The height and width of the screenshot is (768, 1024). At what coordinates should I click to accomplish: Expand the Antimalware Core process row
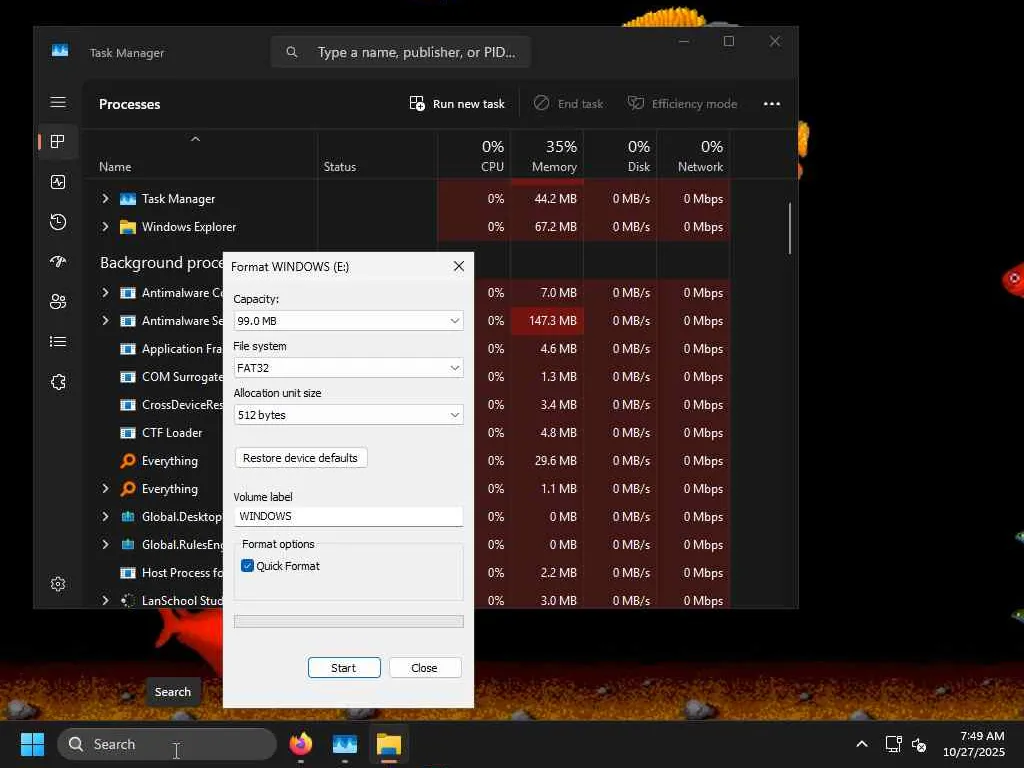click(x=105, y=293)
